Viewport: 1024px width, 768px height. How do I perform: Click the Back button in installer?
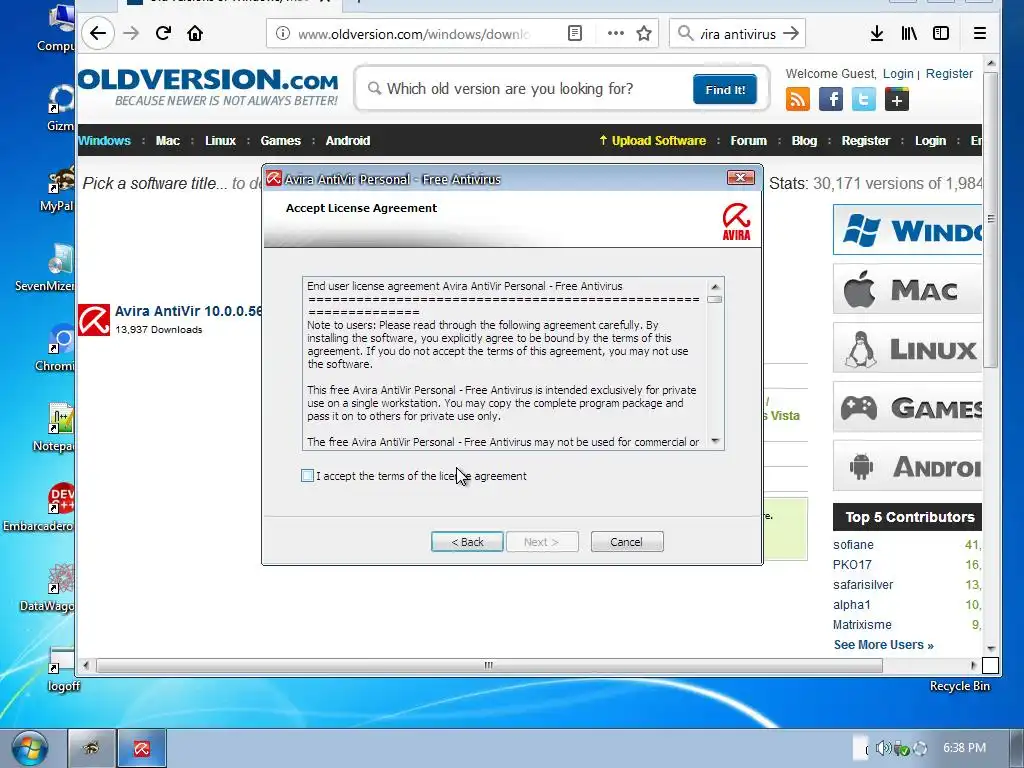[467, 541]
